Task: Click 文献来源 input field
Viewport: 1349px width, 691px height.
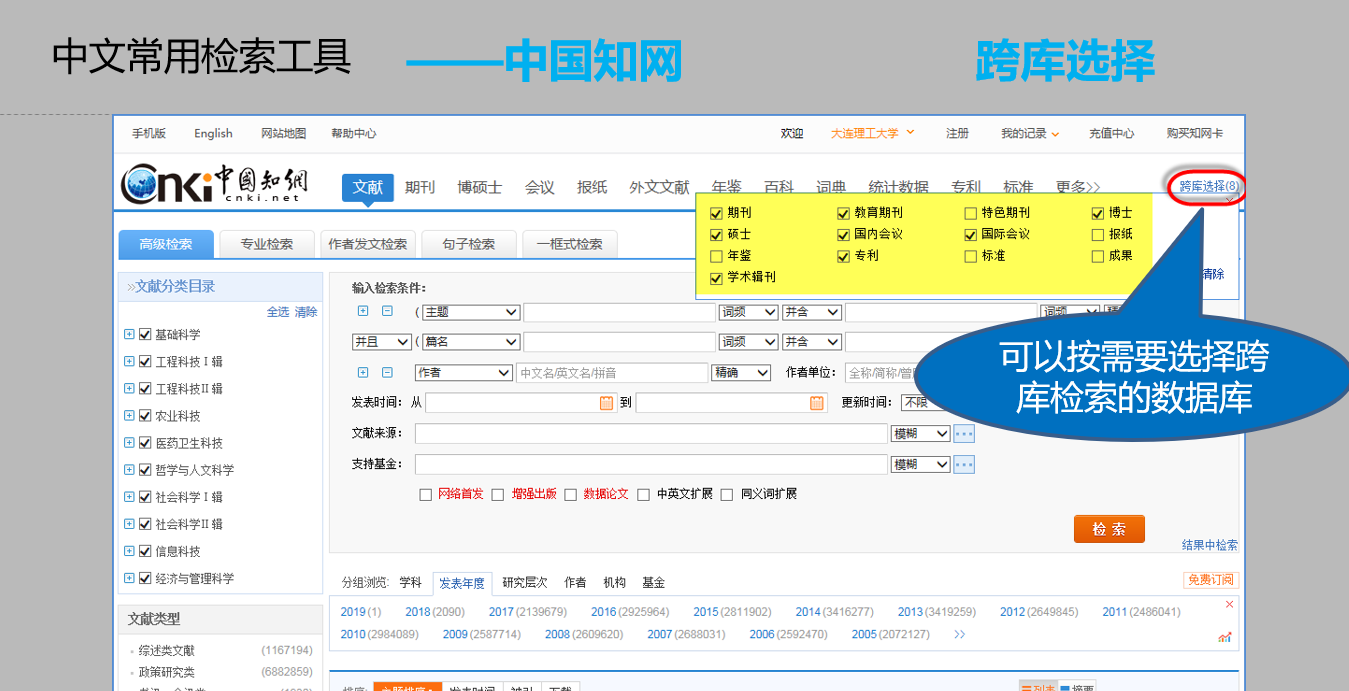Action: point(651,434)
